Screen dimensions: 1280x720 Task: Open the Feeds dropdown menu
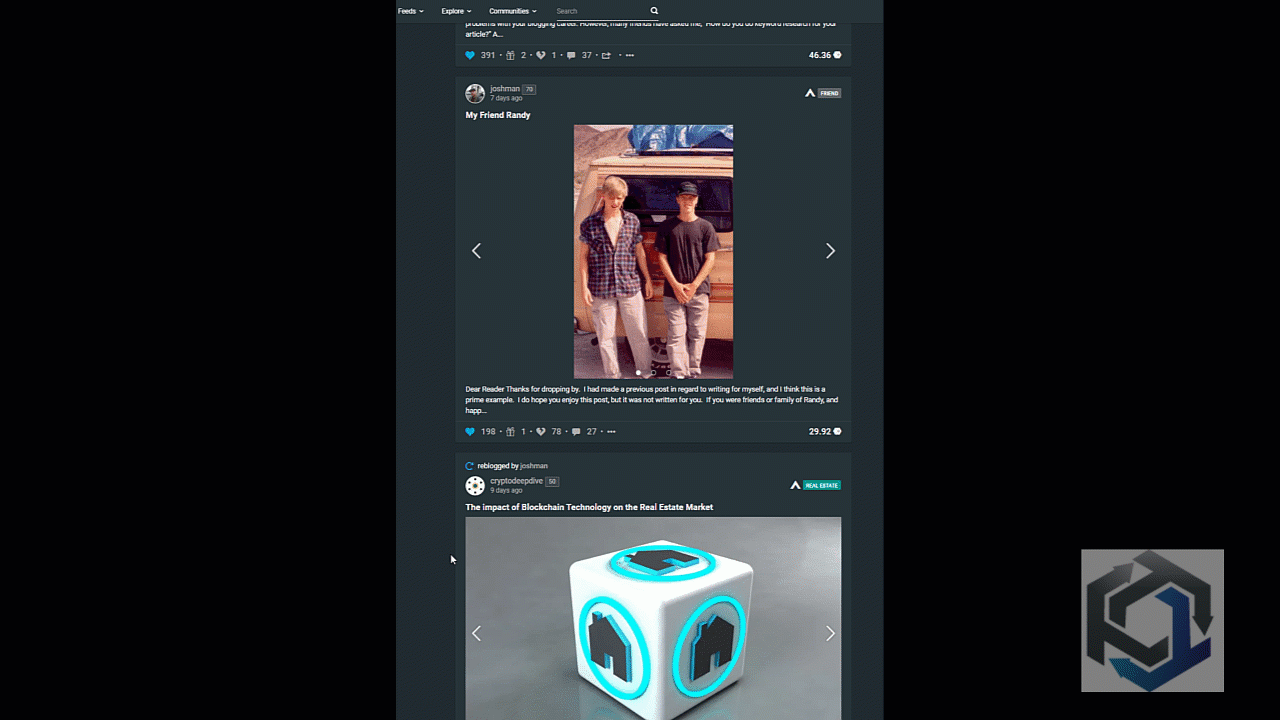(410, 11)
